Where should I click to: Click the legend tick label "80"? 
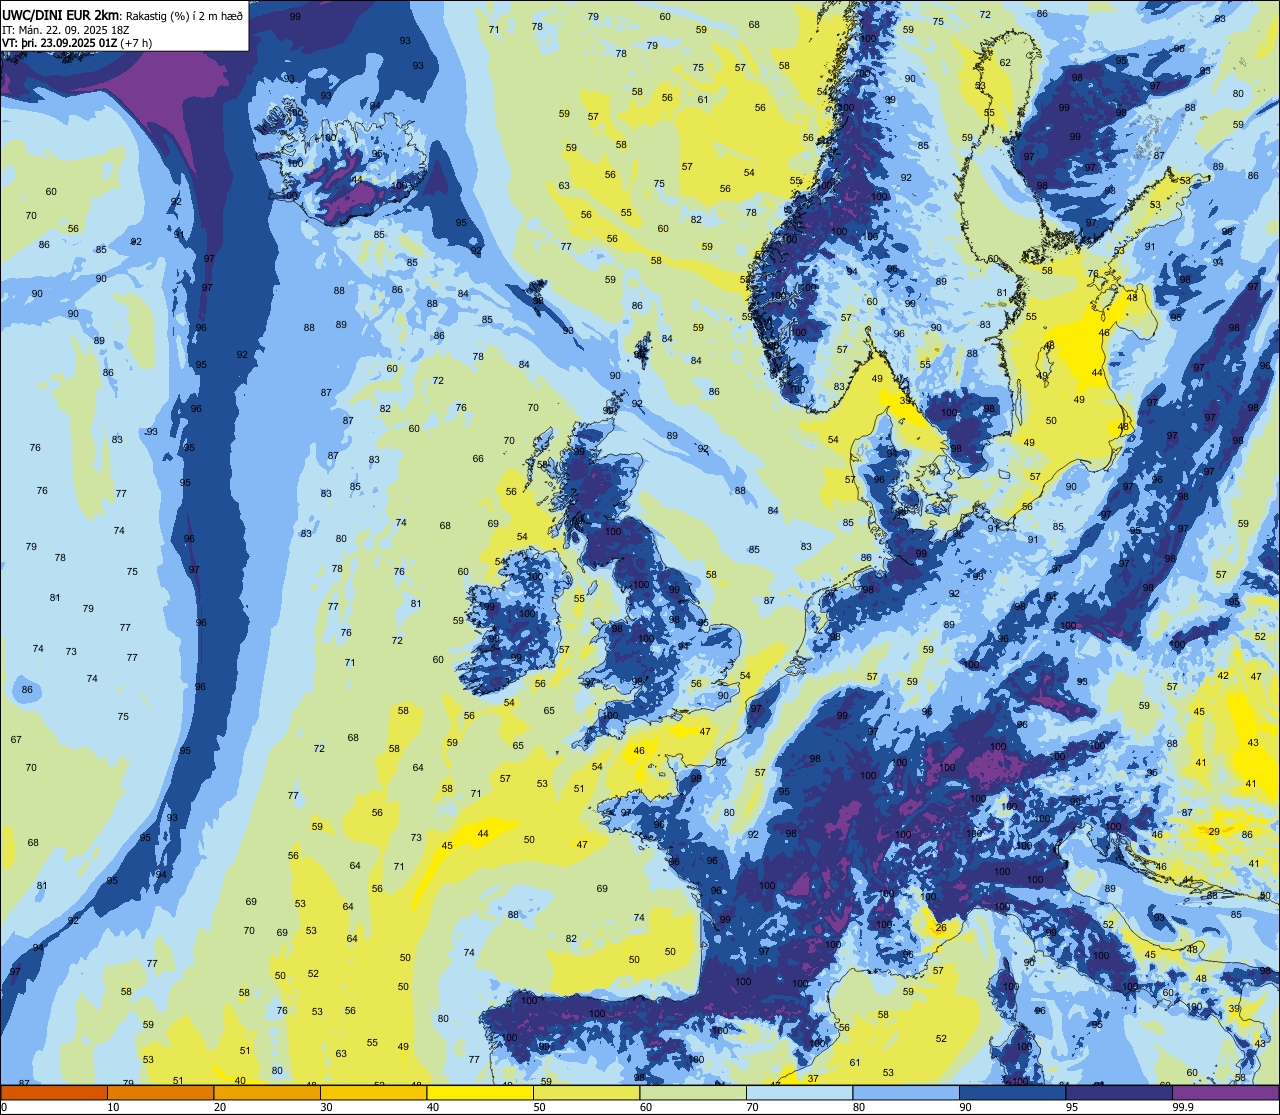[x=859, y=1107]
